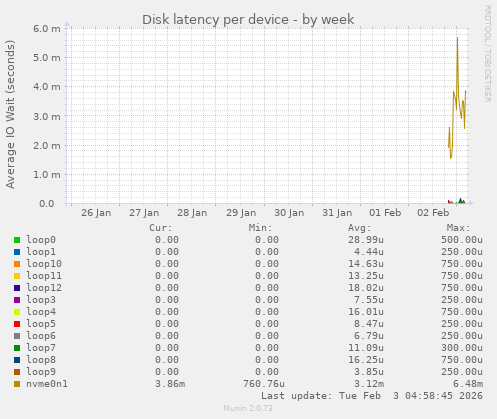The width and height of the screenshot is (497, 419).
Task: Click loop7 max value 300.00u
Action: pos(462,348)
